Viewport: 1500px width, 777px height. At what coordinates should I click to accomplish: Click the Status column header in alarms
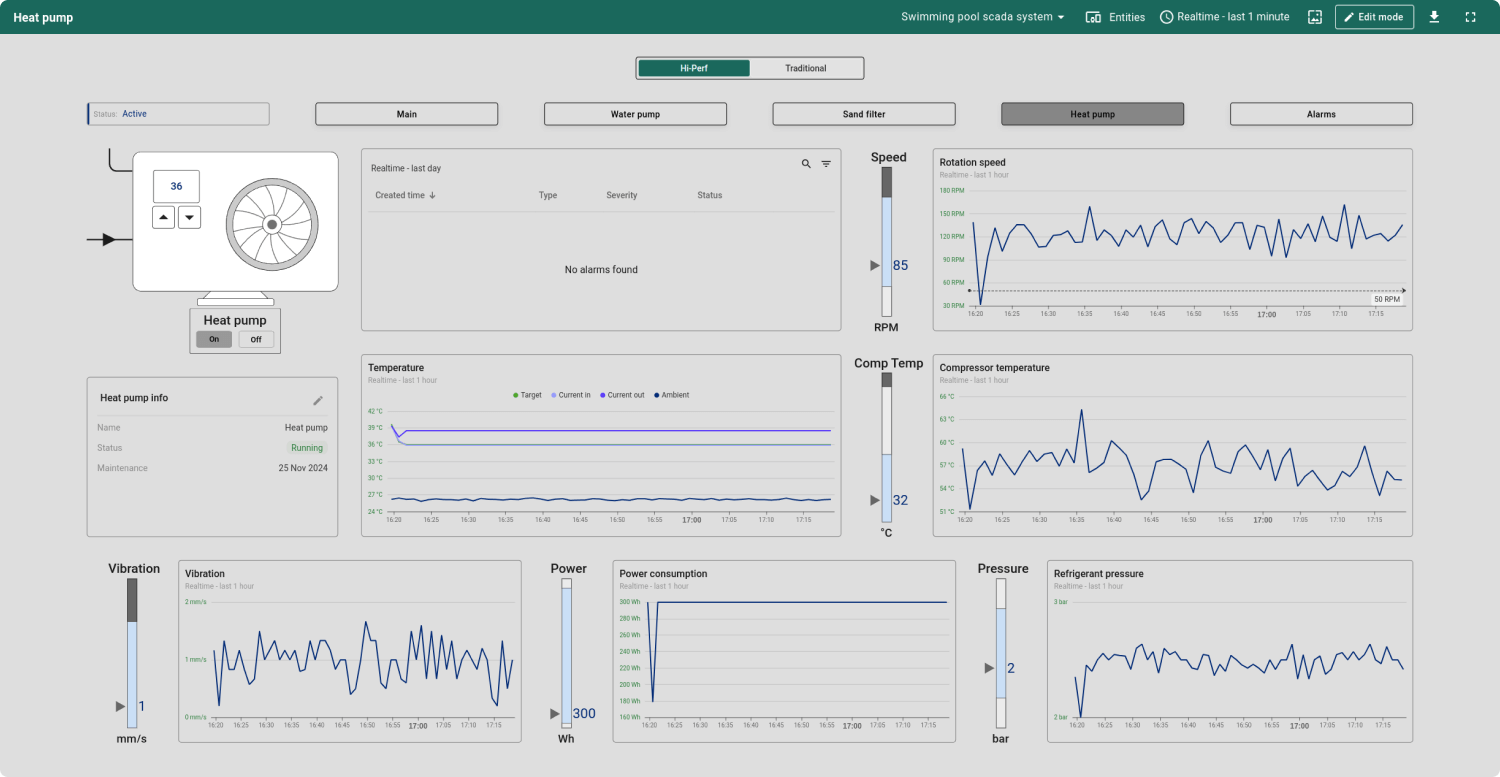pyautogui.click(x=710, y=196)
